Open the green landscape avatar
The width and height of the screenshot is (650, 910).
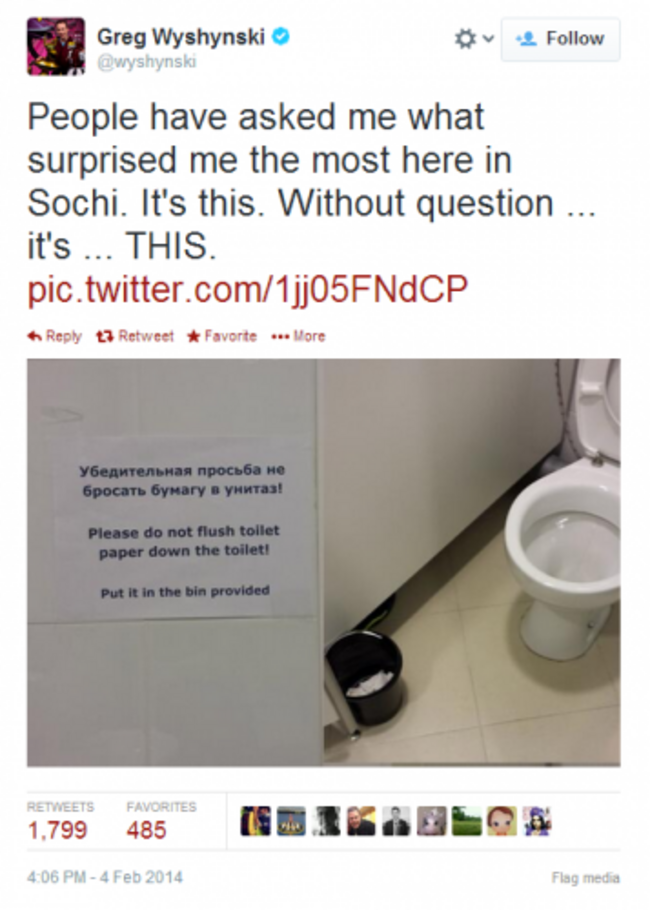(467, 821)
